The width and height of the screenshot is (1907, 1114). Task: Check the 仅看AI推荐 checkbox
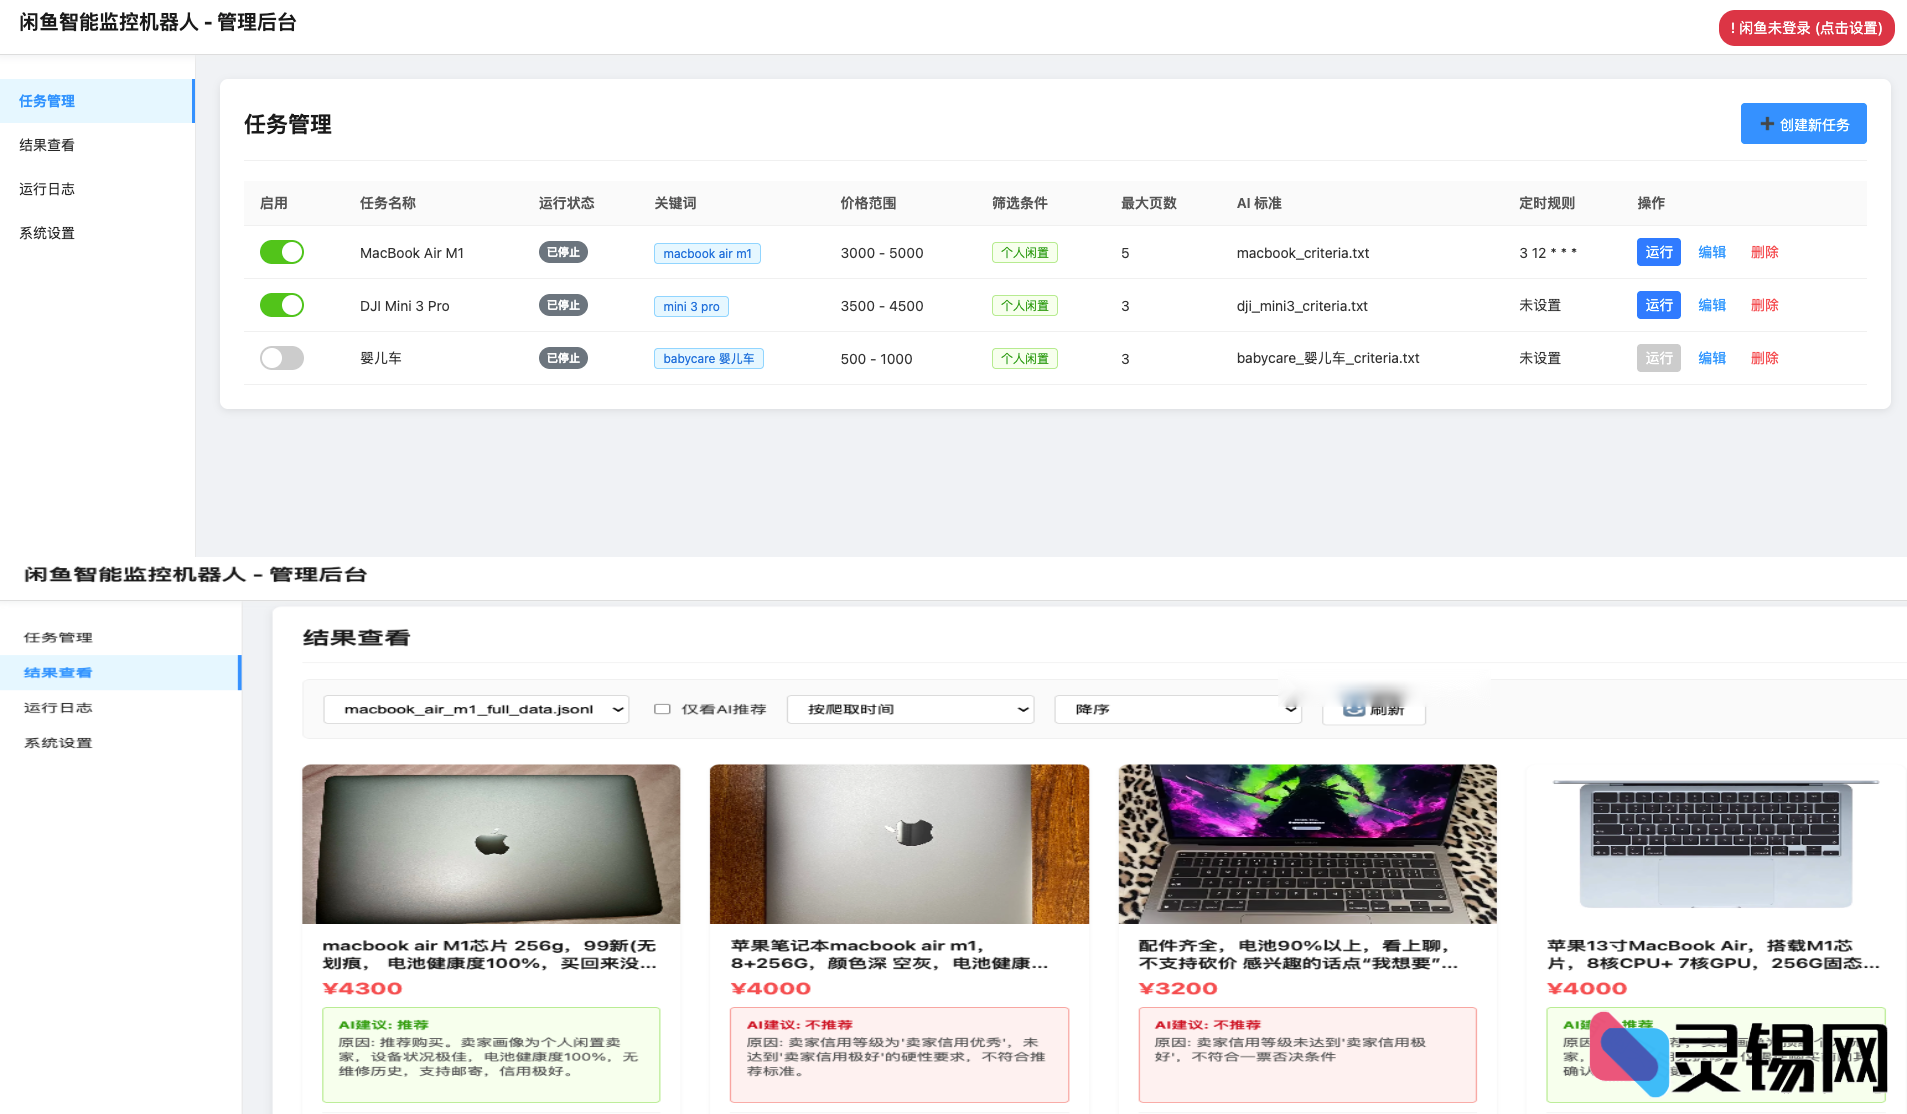click(x=662, y=708)
